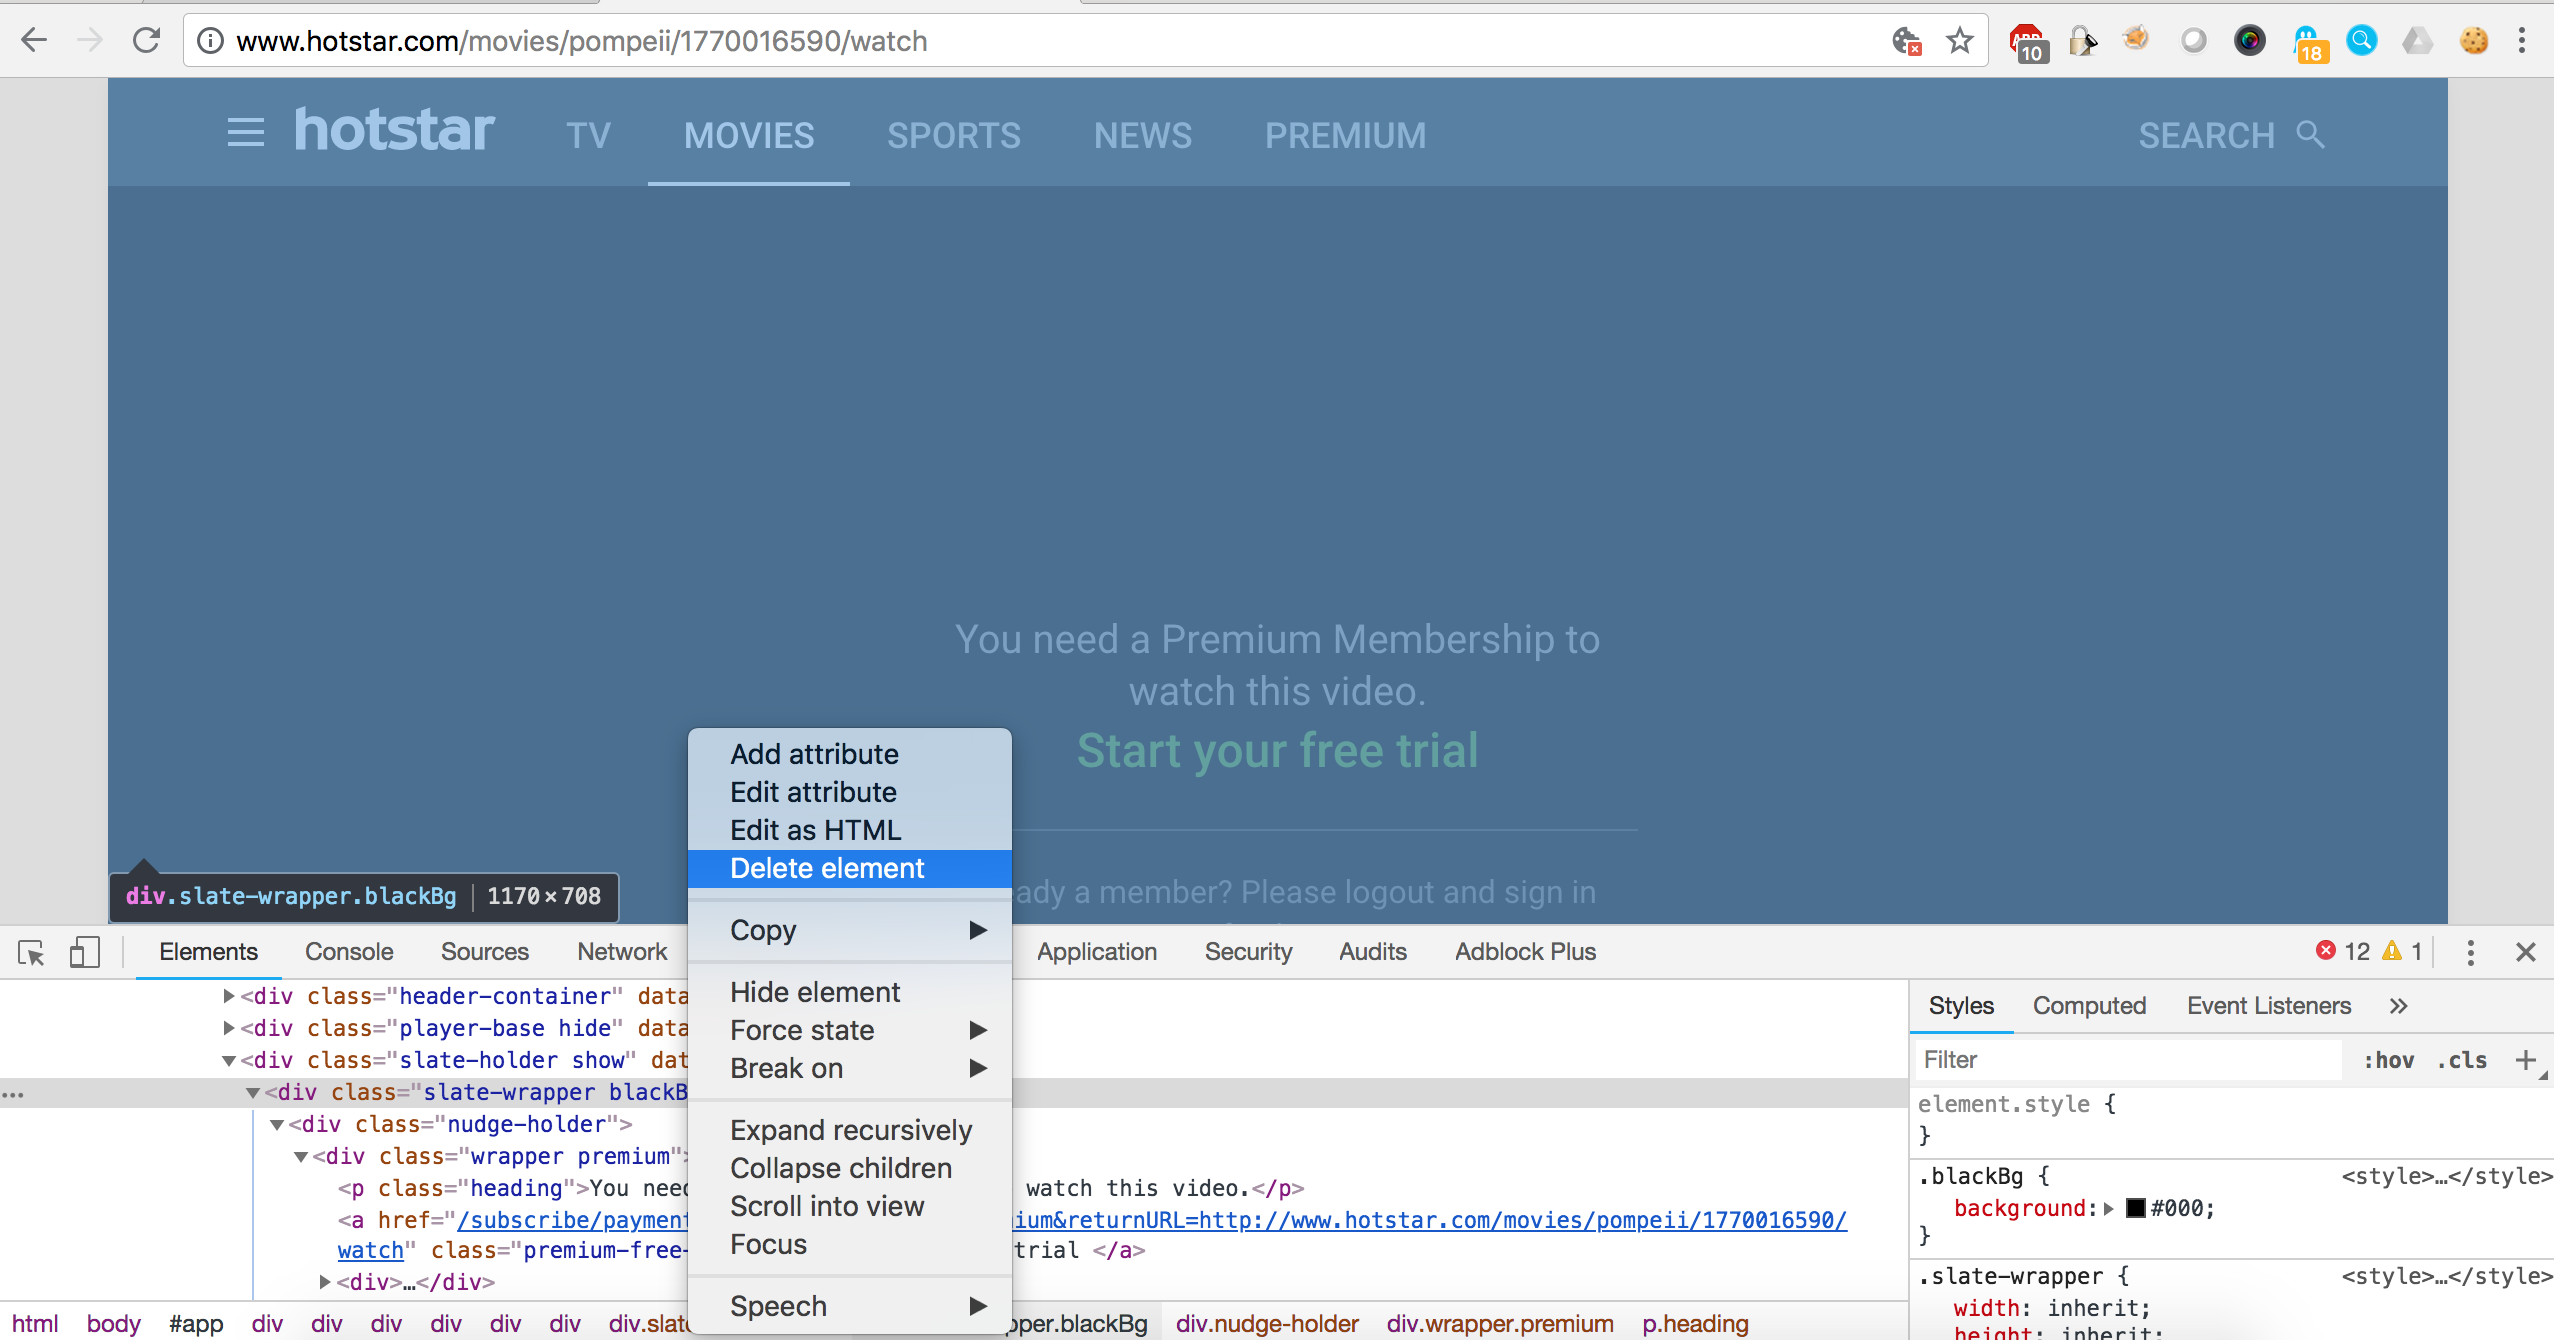Open the #000 background color swatch
The height and width of the screenshot is (1340, 2554).
point(2136,1208)
